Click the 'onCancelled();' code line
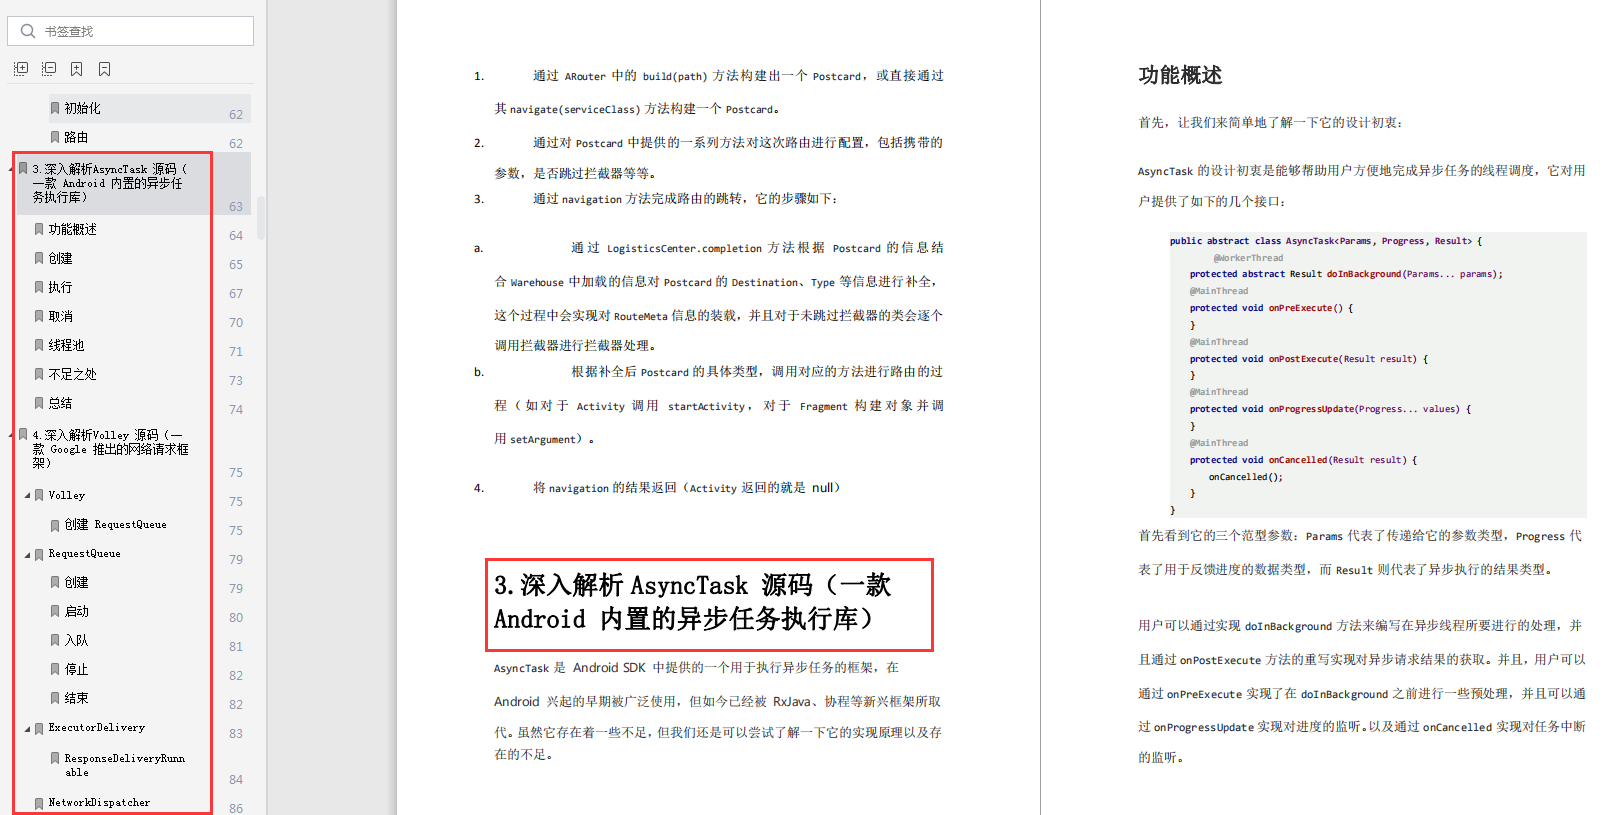1622x815 pixels. (1245, 477)
